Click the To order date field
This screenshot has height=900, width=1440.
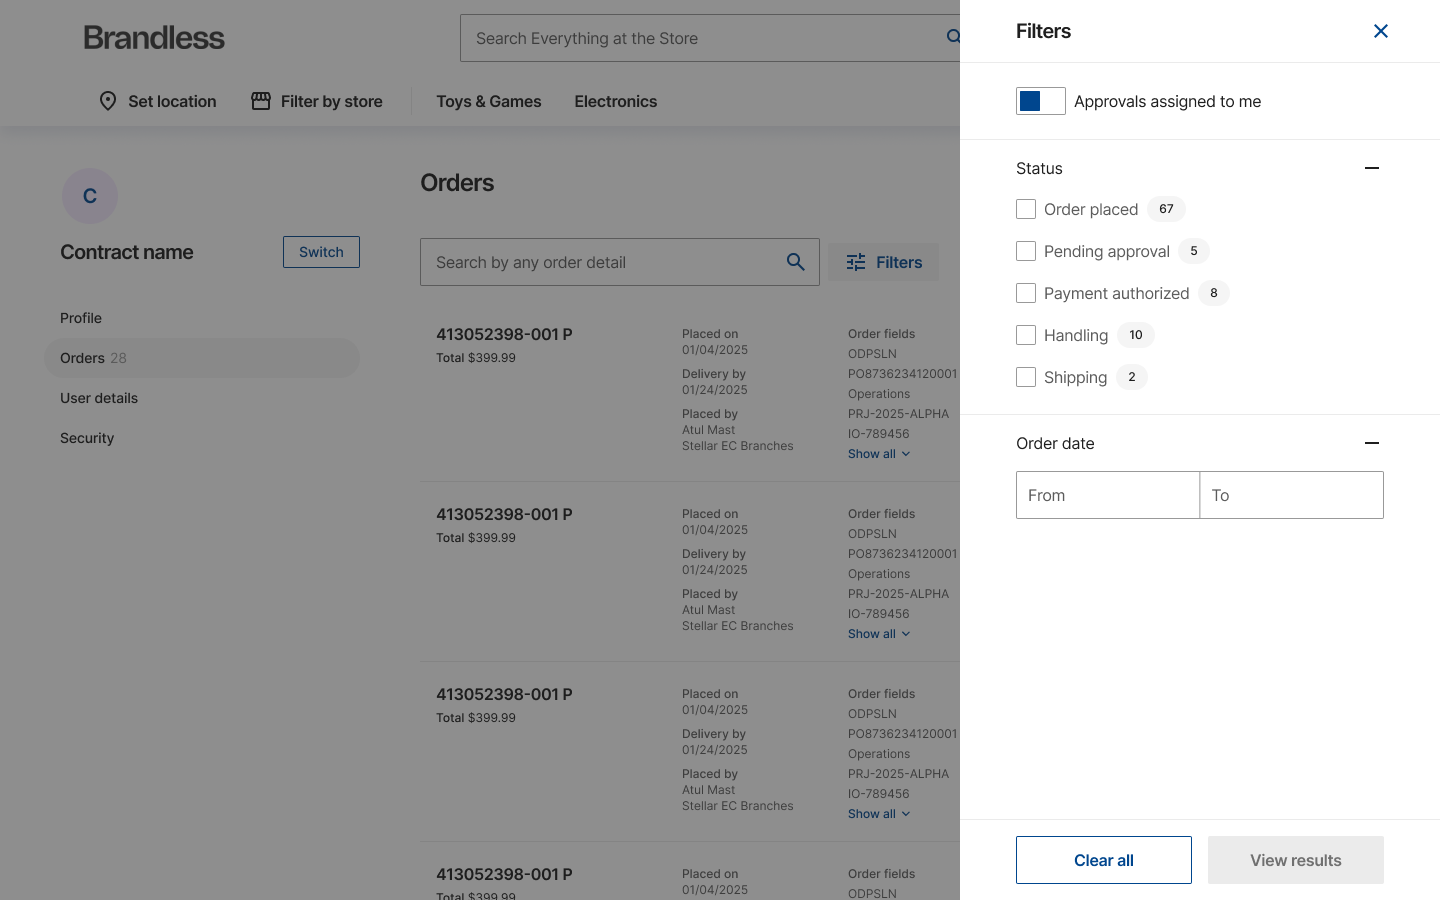click(x=1291, y=495)
